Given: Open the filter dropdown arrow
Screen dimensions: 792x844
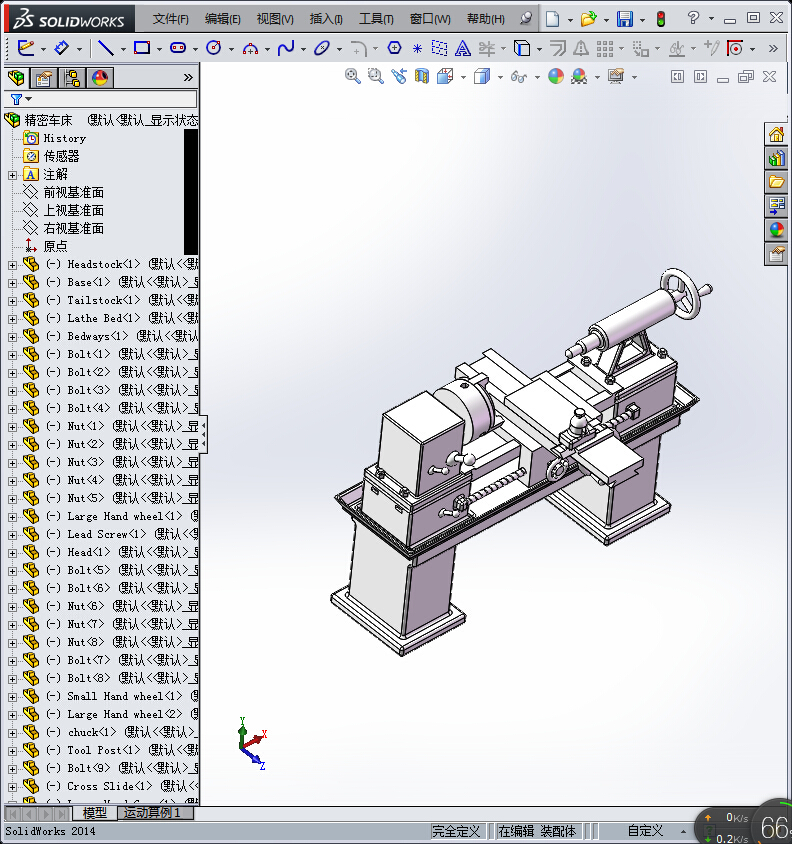Looking at the screenshot, I should [29, 99].
